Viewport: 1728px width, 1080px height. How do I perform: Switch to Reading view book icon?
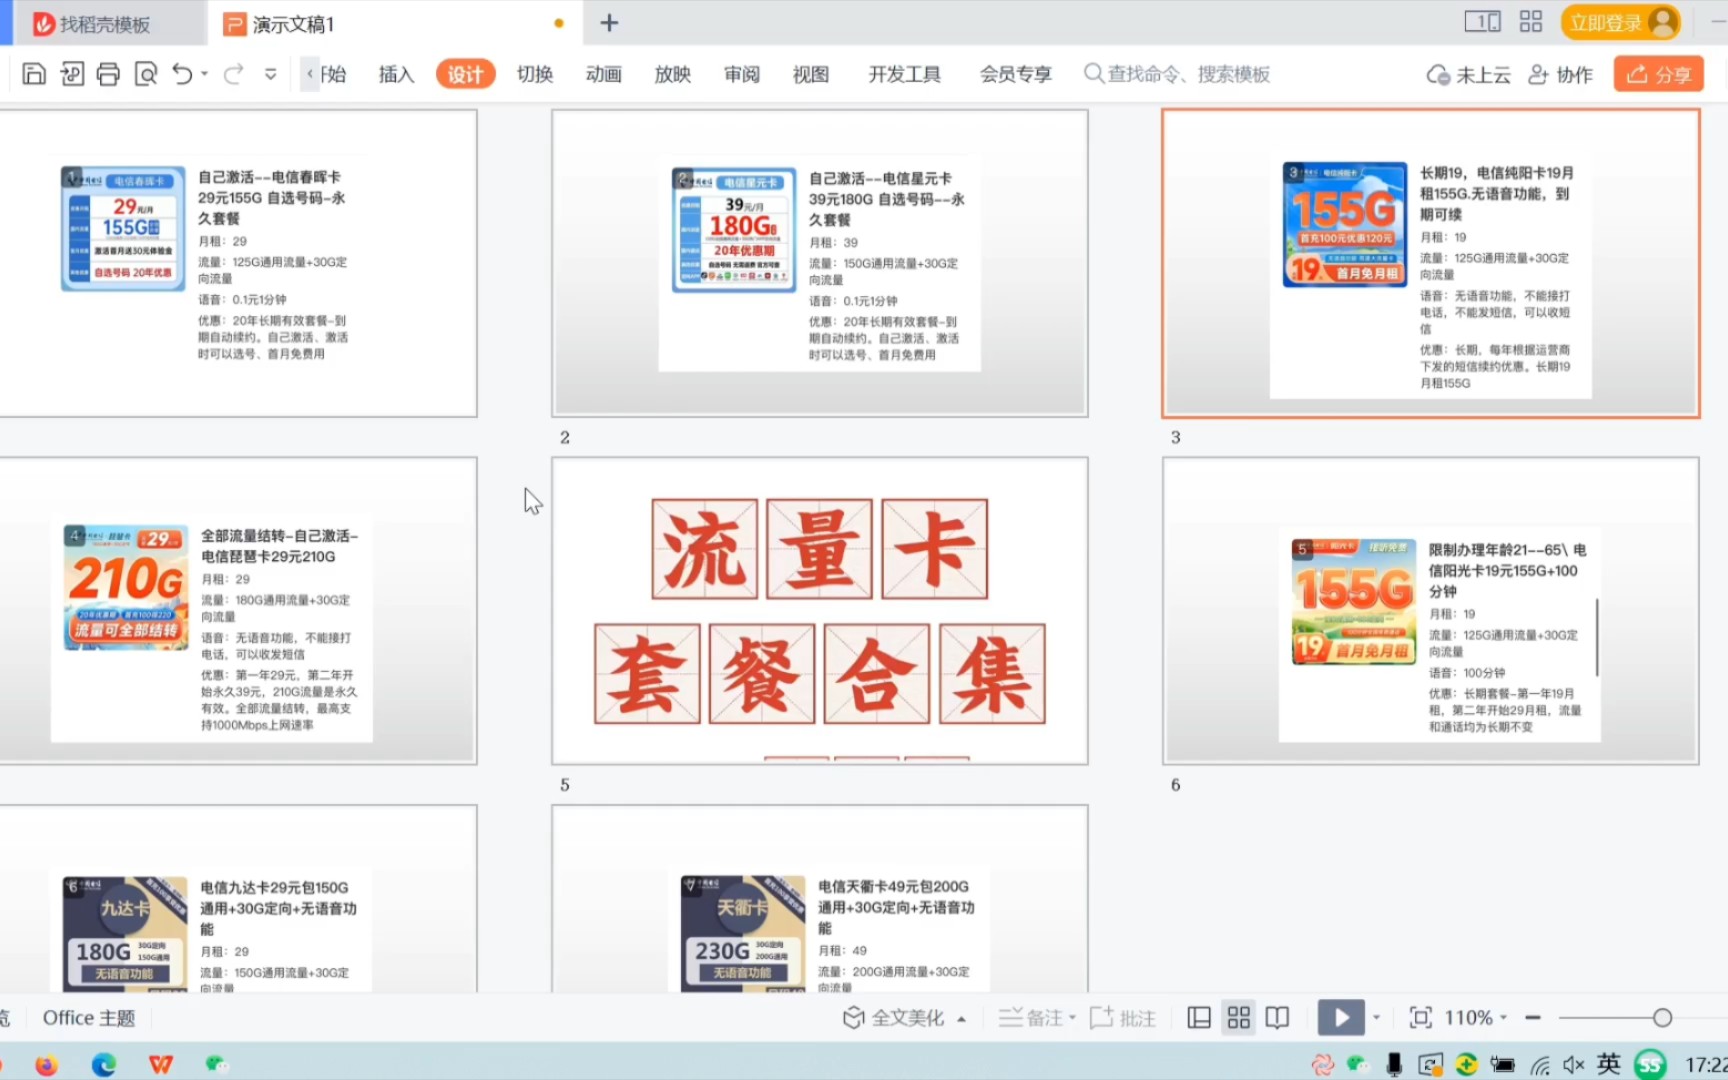coord(1277,1018)
